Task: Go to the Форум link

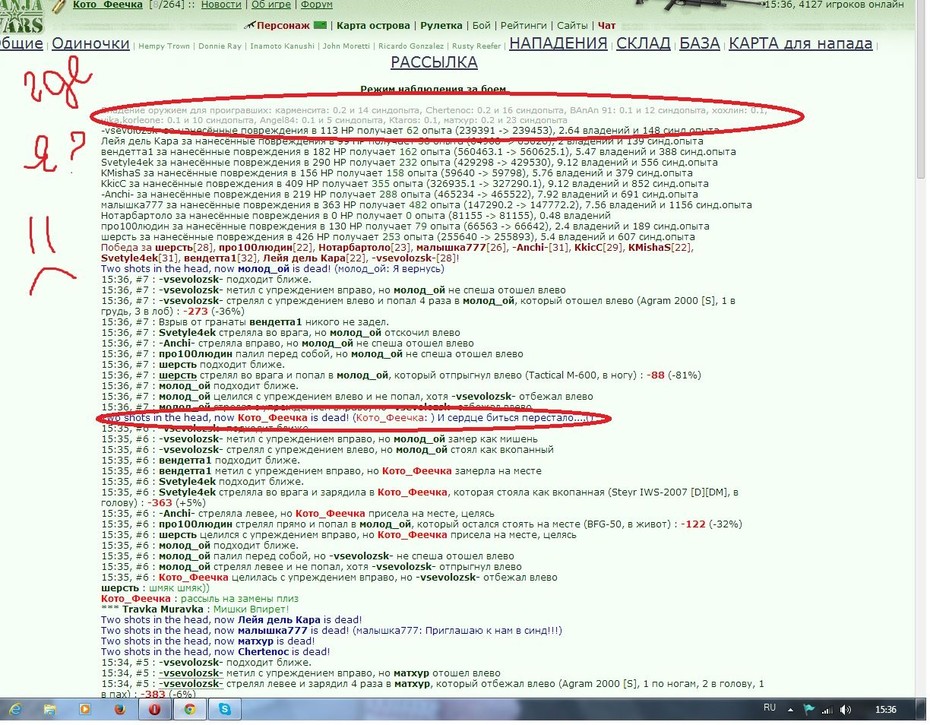Action: [316, 5]
